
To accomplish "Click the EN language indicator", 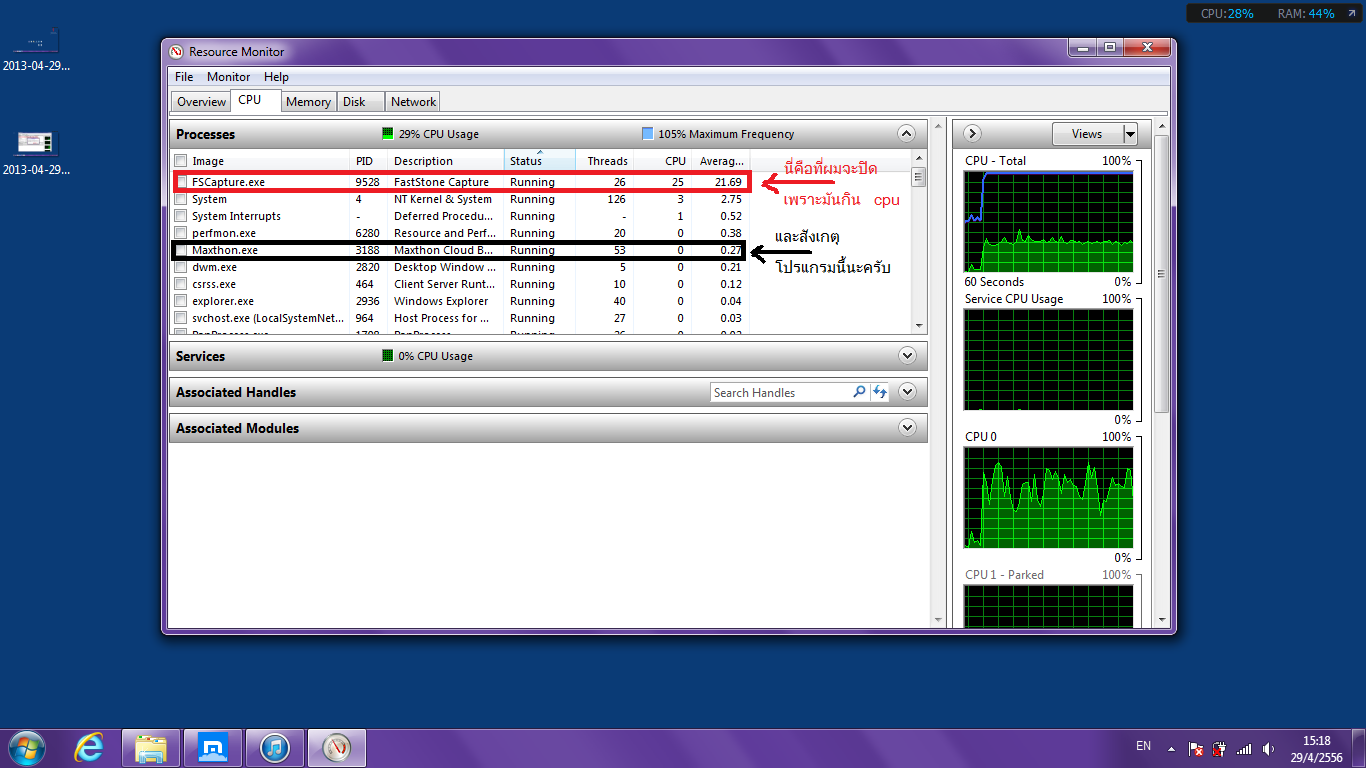I will (x=1144, y=746).
